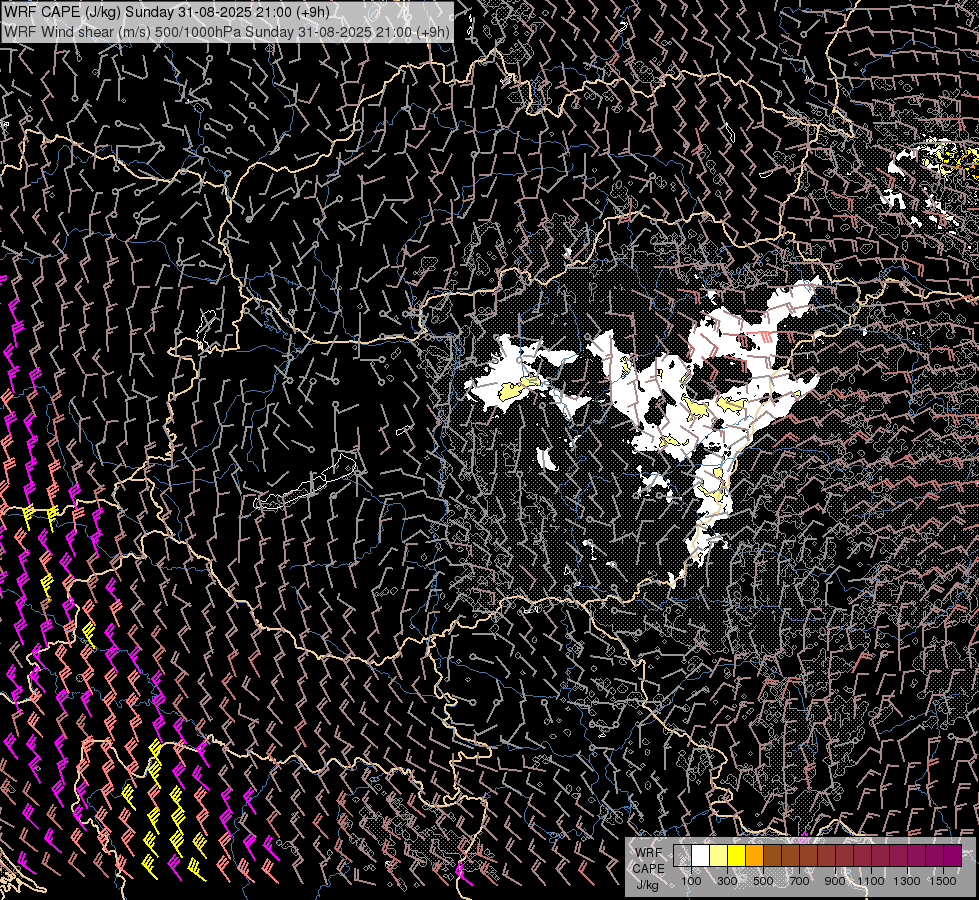Click the '1500' legend tick value
The image size is (979, 900).
click(943, 881)
